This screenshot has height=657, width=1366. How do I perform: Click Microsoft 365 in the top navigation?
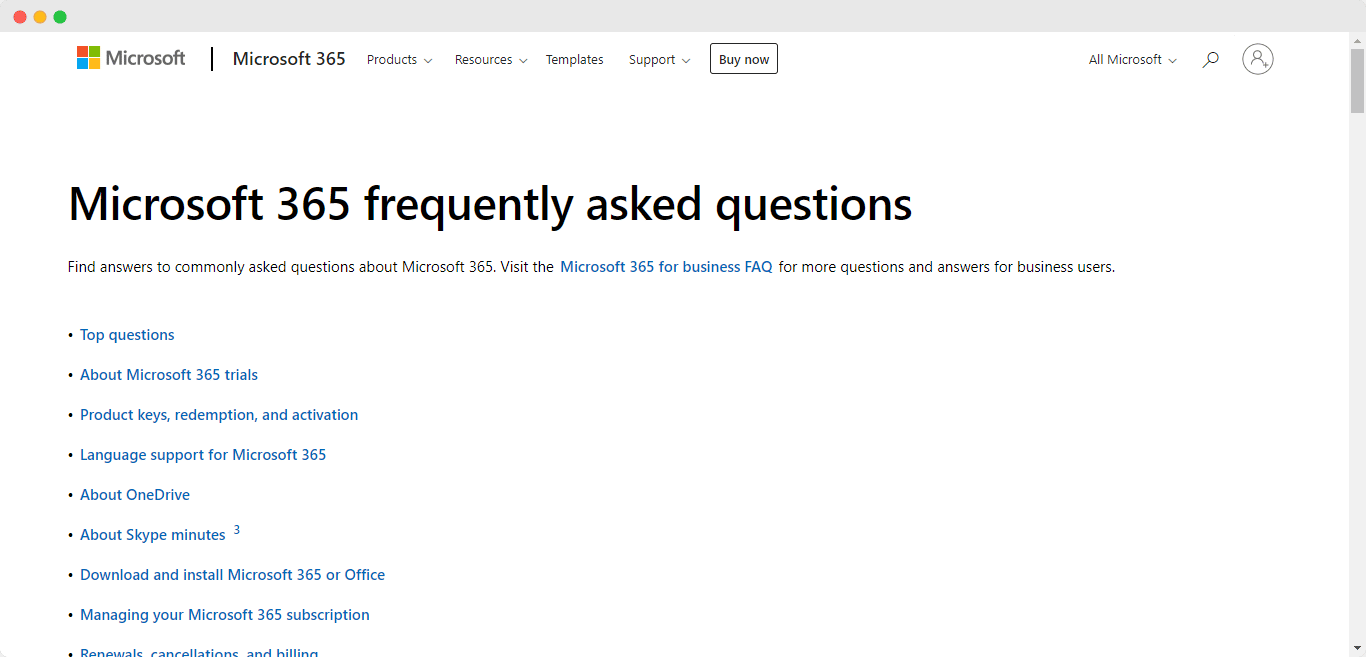click(288, 59)
